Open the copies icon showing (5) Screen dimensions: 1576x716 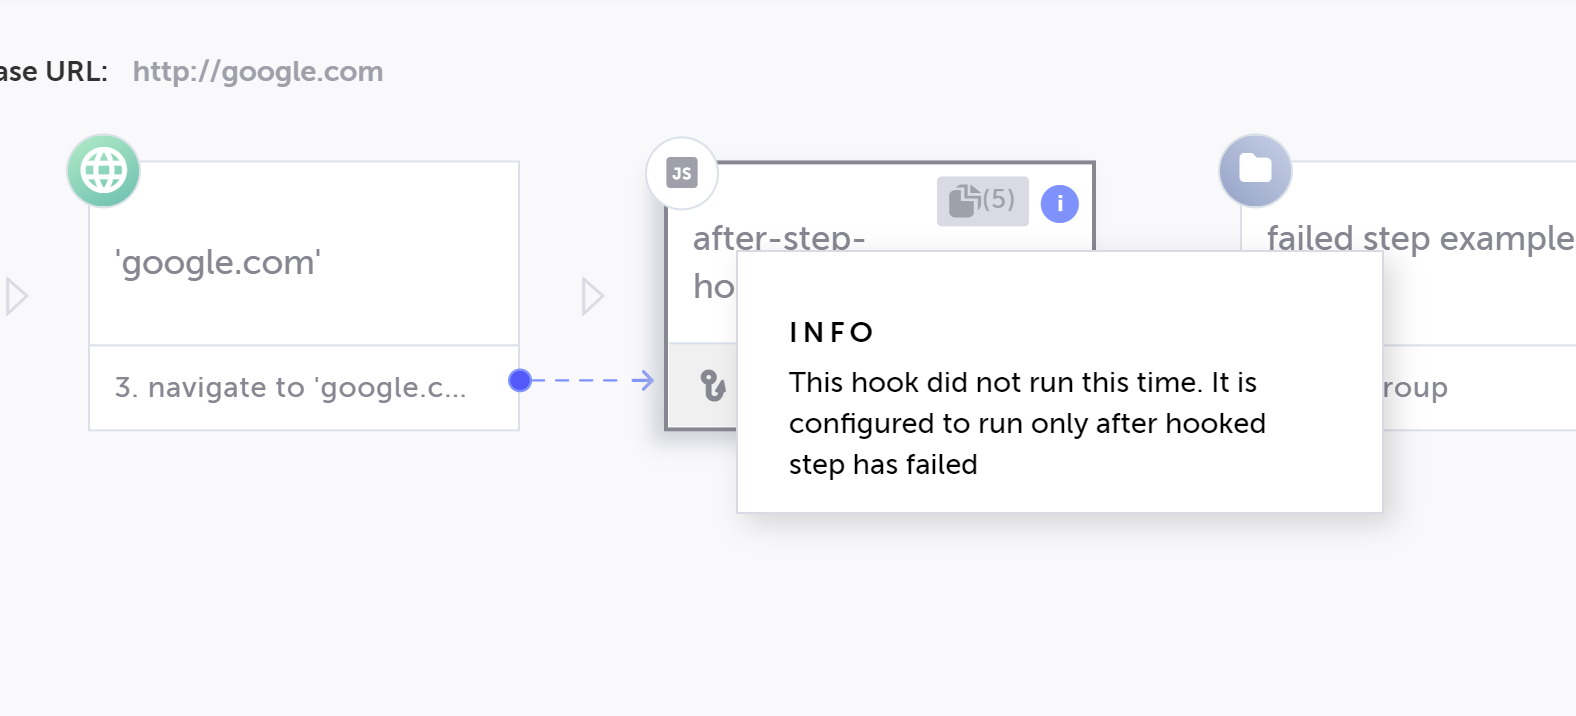tap(982, 201)
